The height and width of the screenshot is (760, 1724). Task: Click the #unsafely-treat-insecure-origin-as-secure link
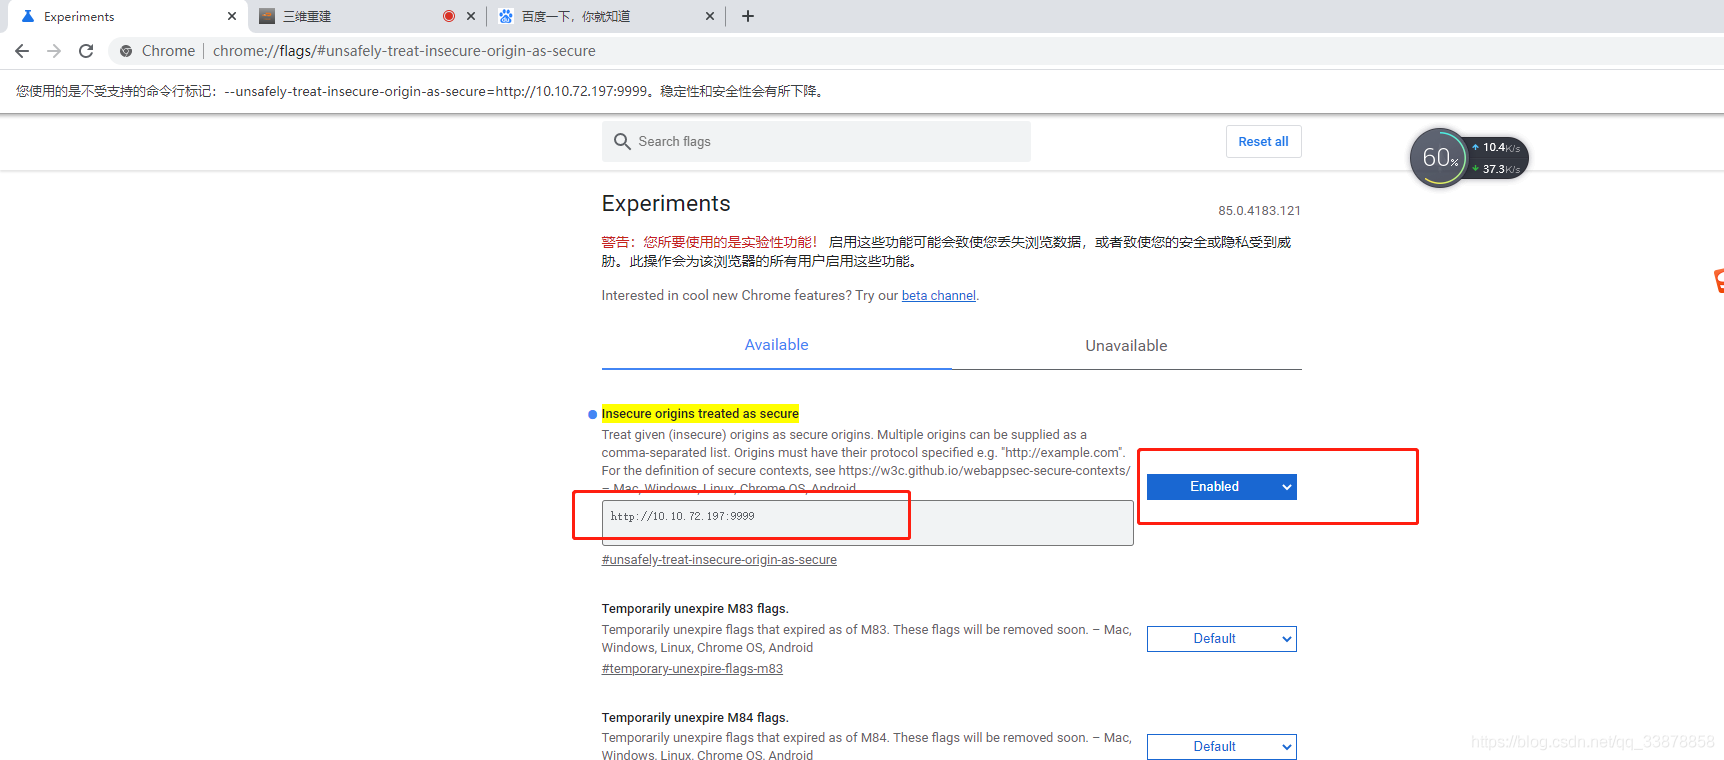(719, 560)
